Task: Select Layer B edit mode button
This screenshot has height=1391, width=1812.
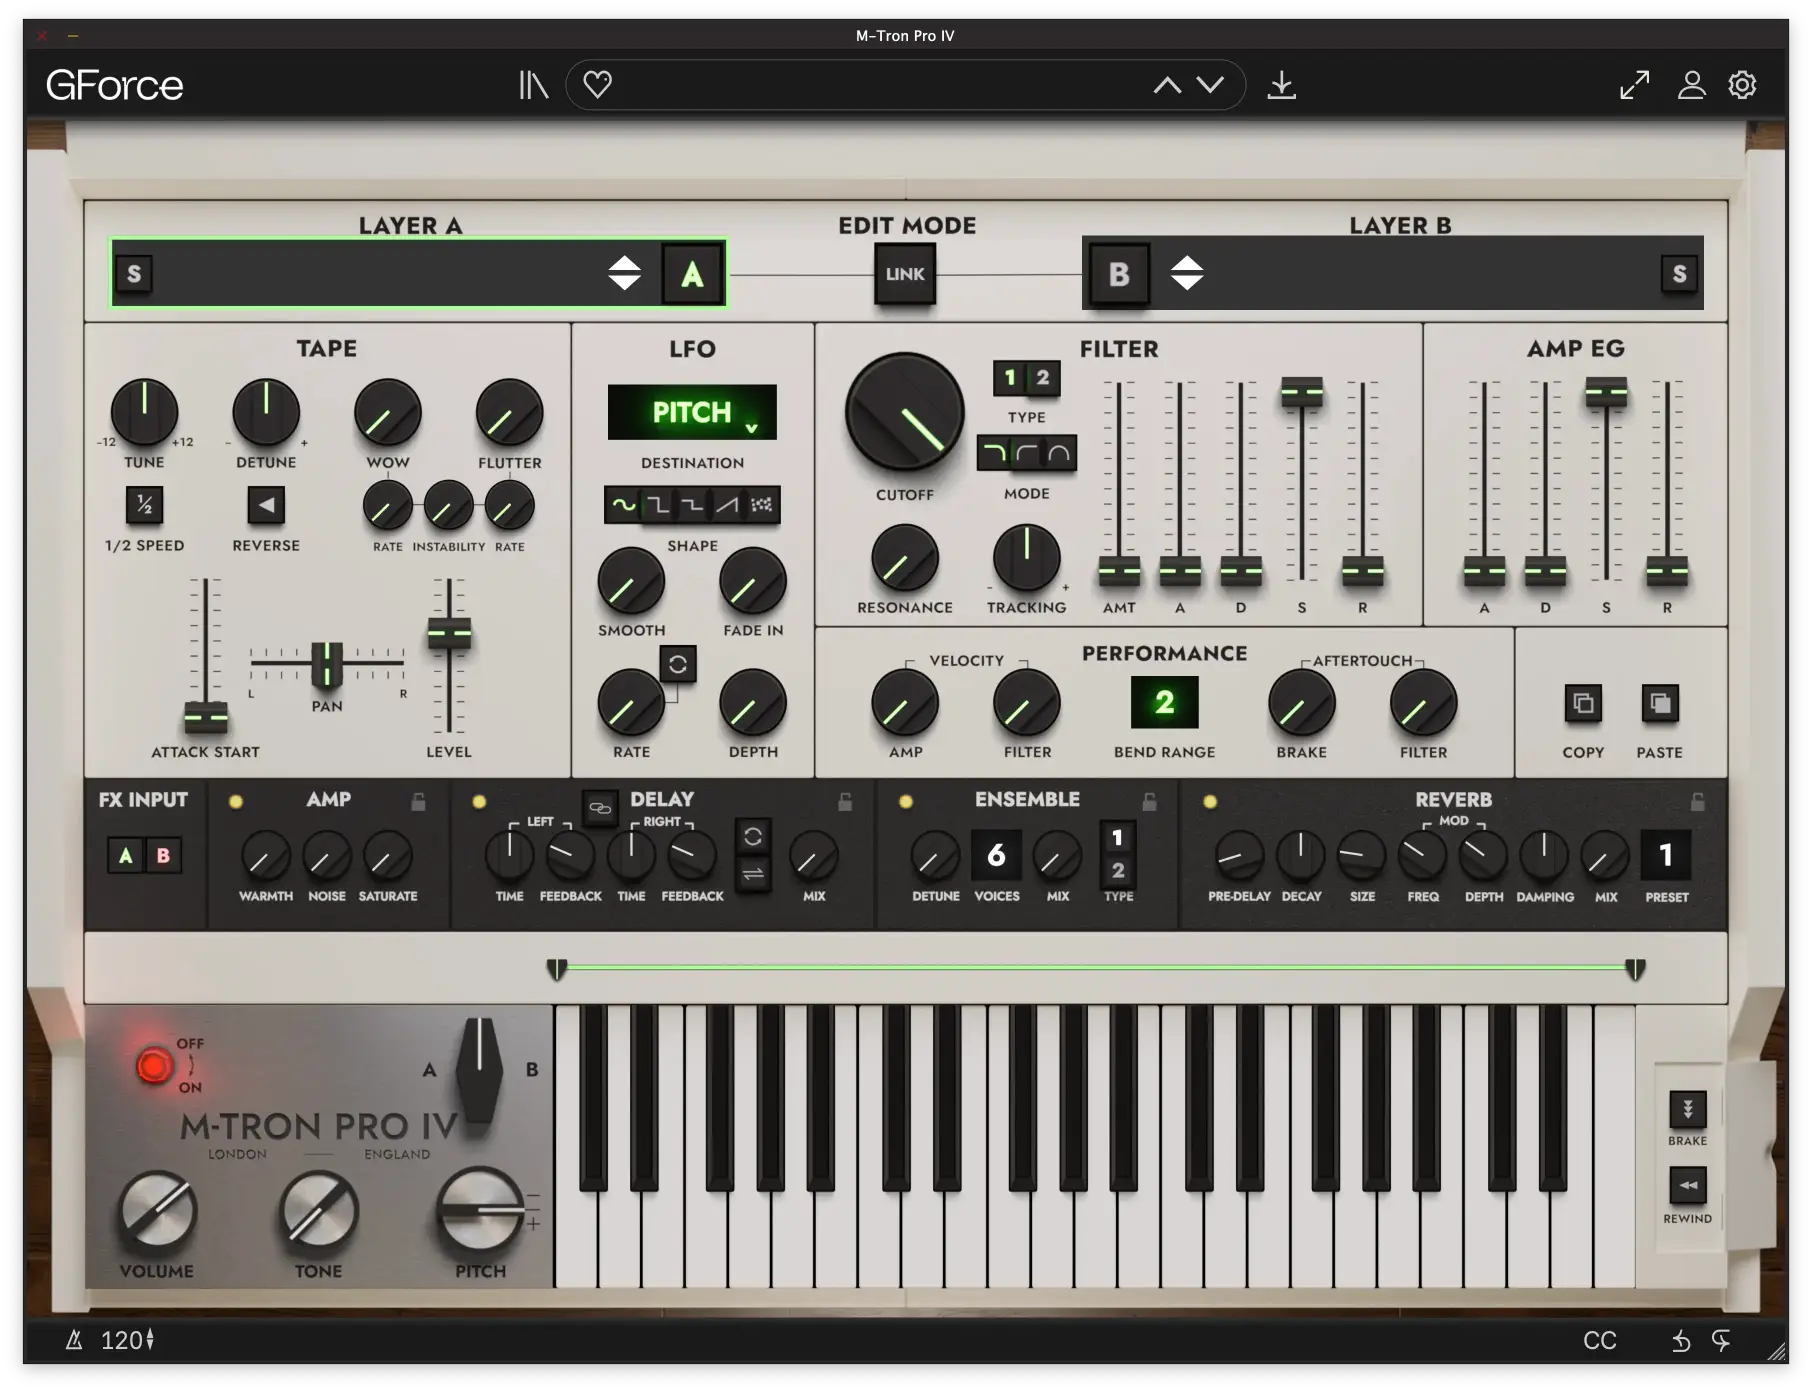Action: 1118,274
